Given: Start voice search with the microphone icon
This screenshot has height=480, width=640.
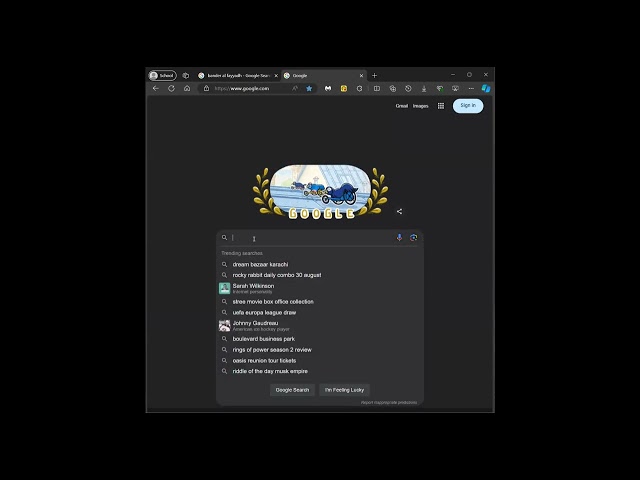Looking at the screenshot, I should click(x=399, y=238).
